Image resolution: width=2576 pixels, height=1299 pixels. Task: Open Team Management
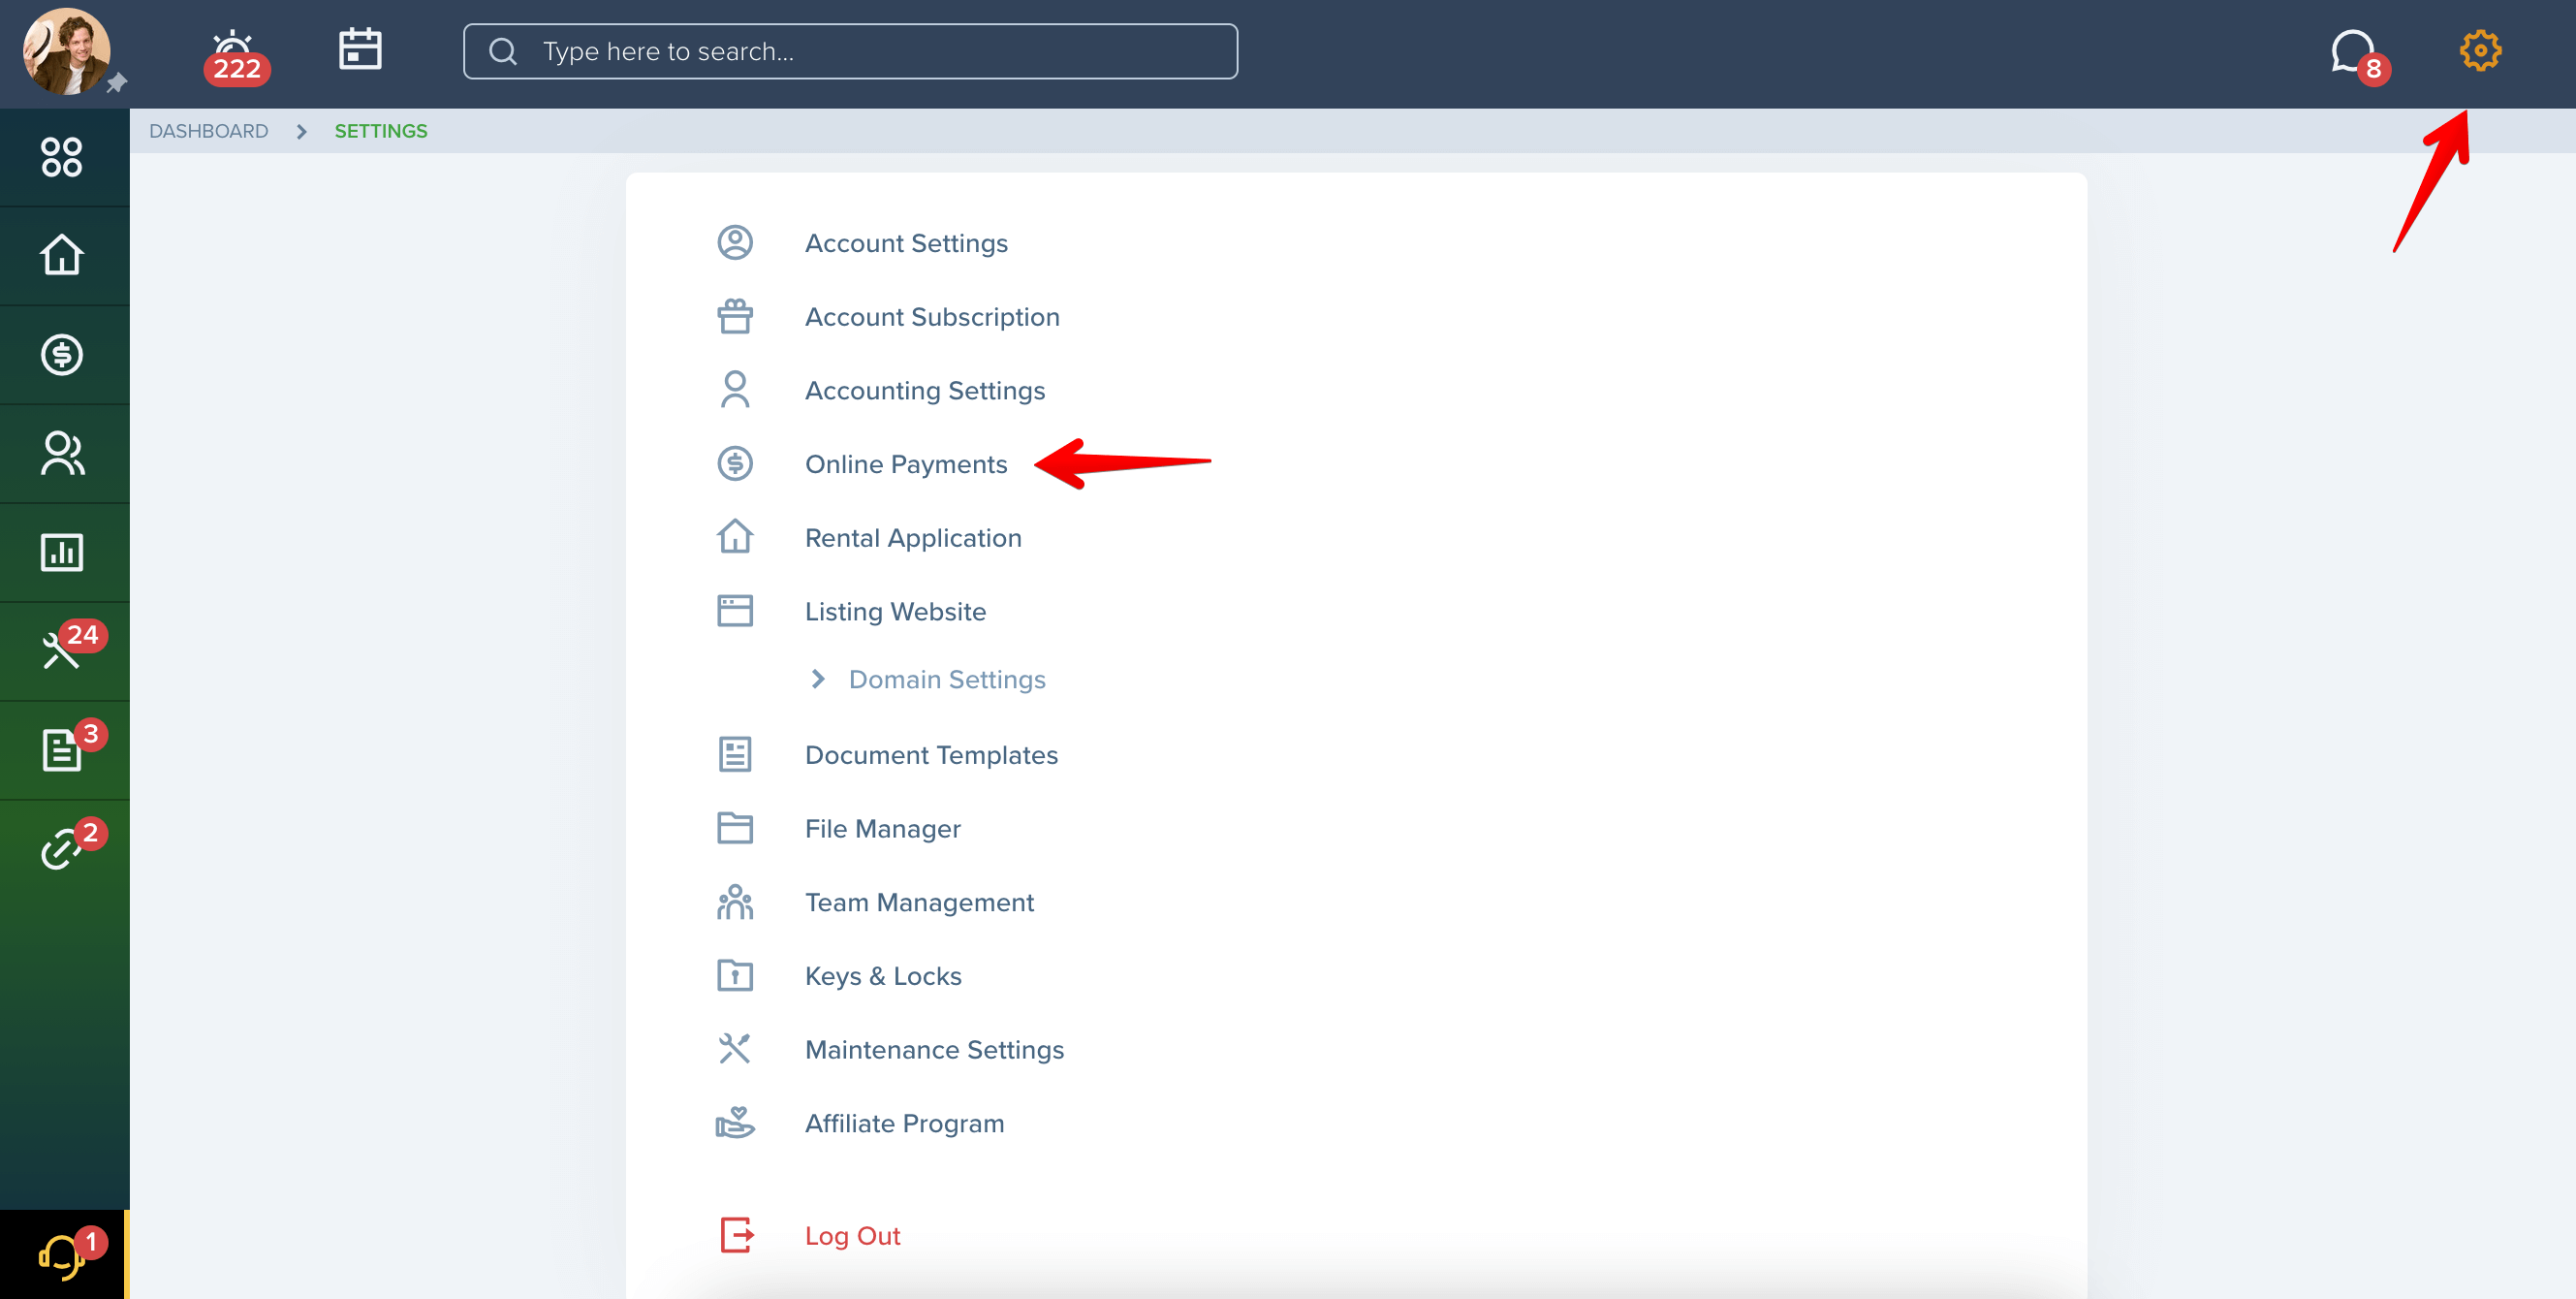(x=919, y=903)
